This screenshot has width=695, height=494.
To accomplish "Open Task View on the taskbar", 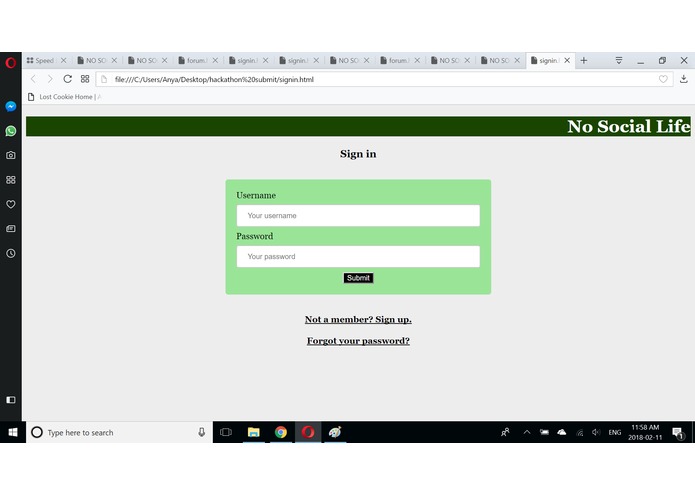I will tap(226, 432).
